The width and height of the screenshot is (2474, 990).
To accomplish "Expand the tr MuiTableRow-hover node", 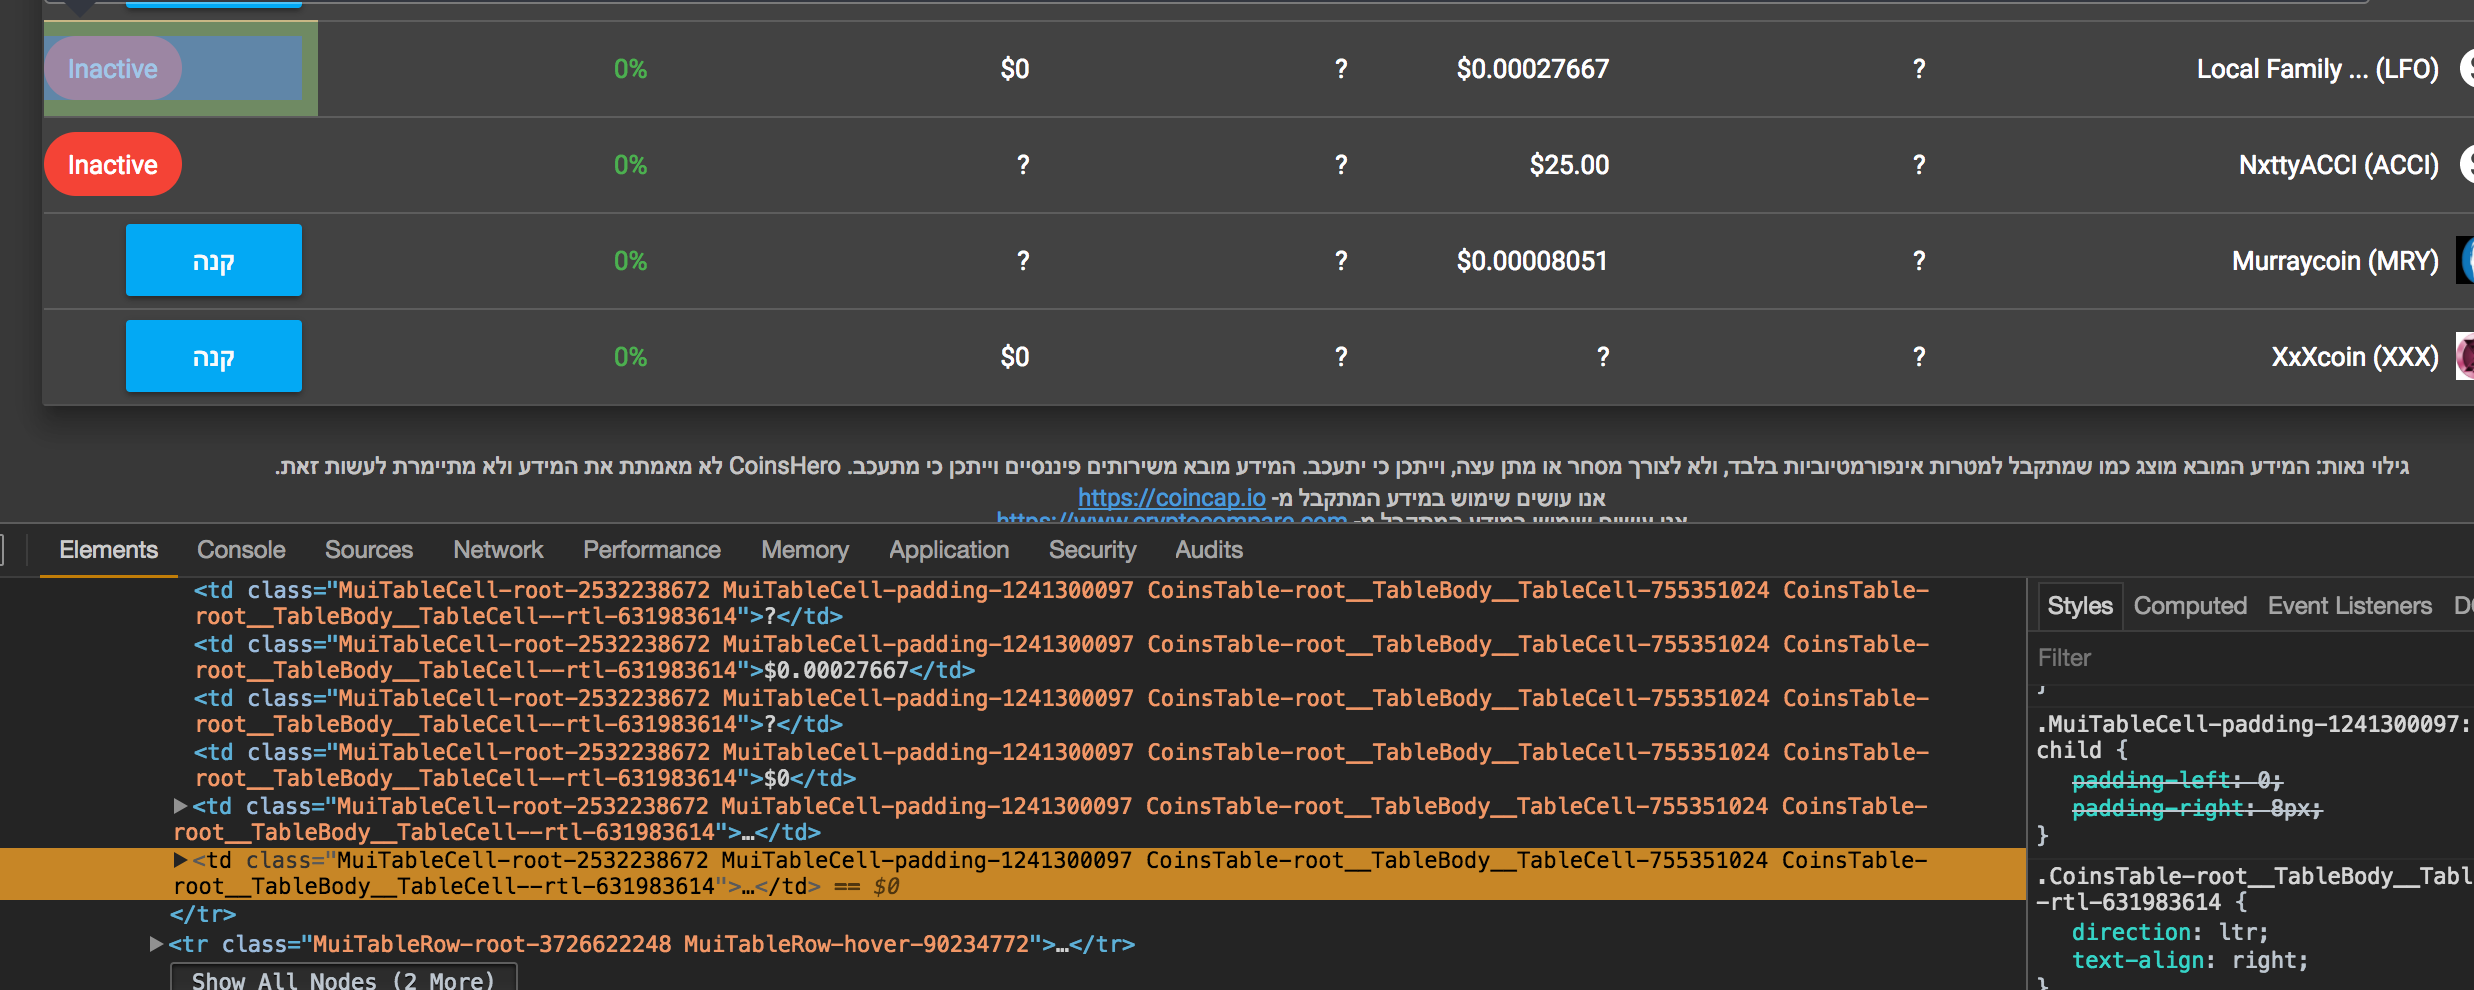I will point(156,943).
